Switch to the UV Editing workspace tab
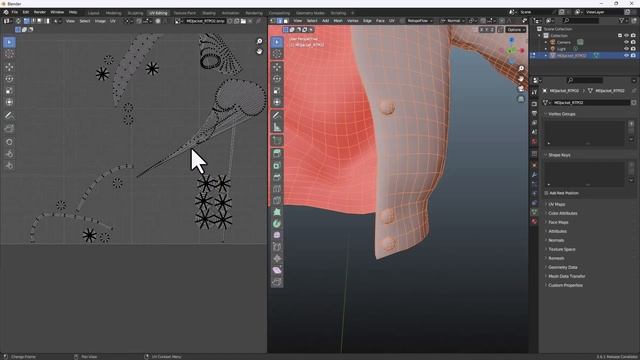640x360 pixels. click(x=158, y=13)
